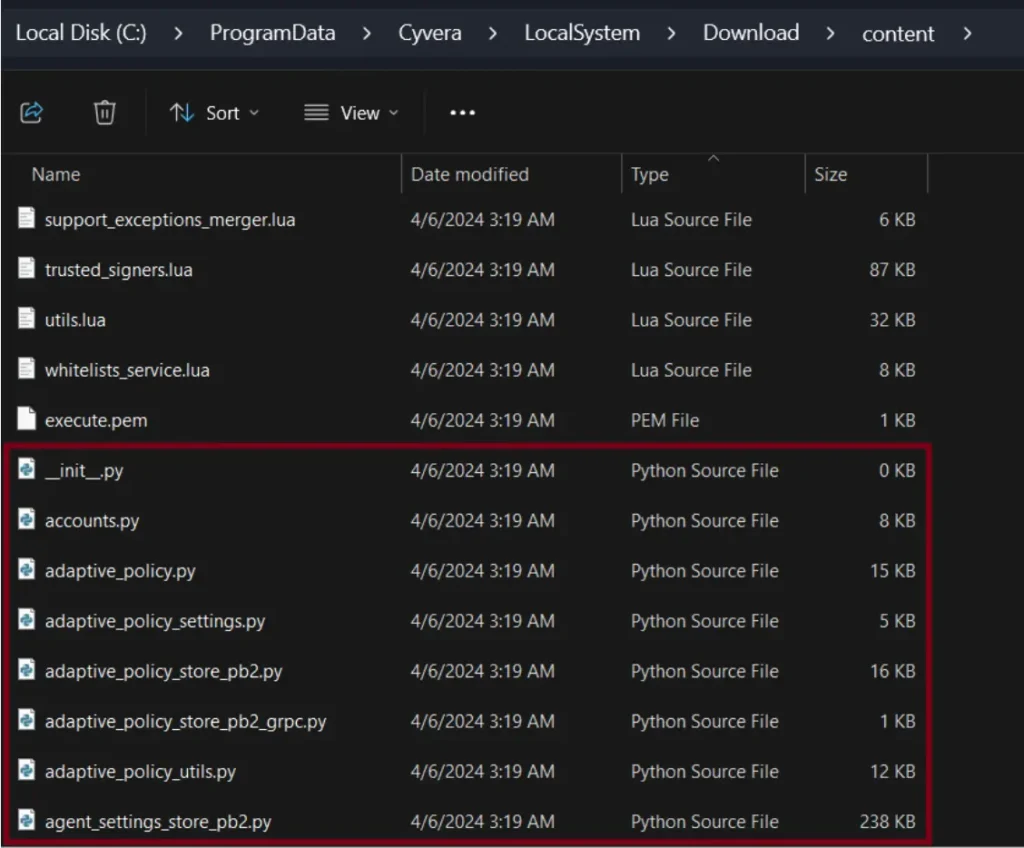Open the Sort dropdown menu
Viewport: 1024px width, 848px height.
(x=214, y=113)
